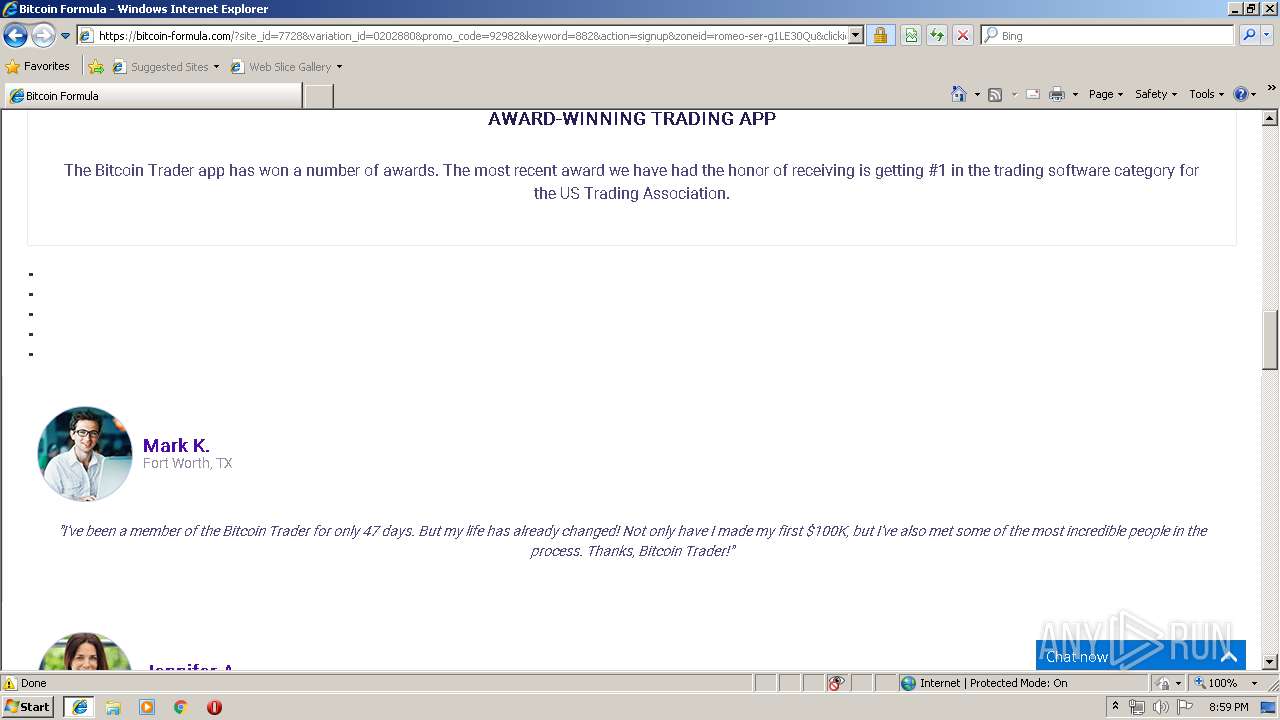The height and width of the screenshot is (720, 1280).
Task: Click the InPrivate filtering blocked icon in status bar
Action: coord(836,683)
